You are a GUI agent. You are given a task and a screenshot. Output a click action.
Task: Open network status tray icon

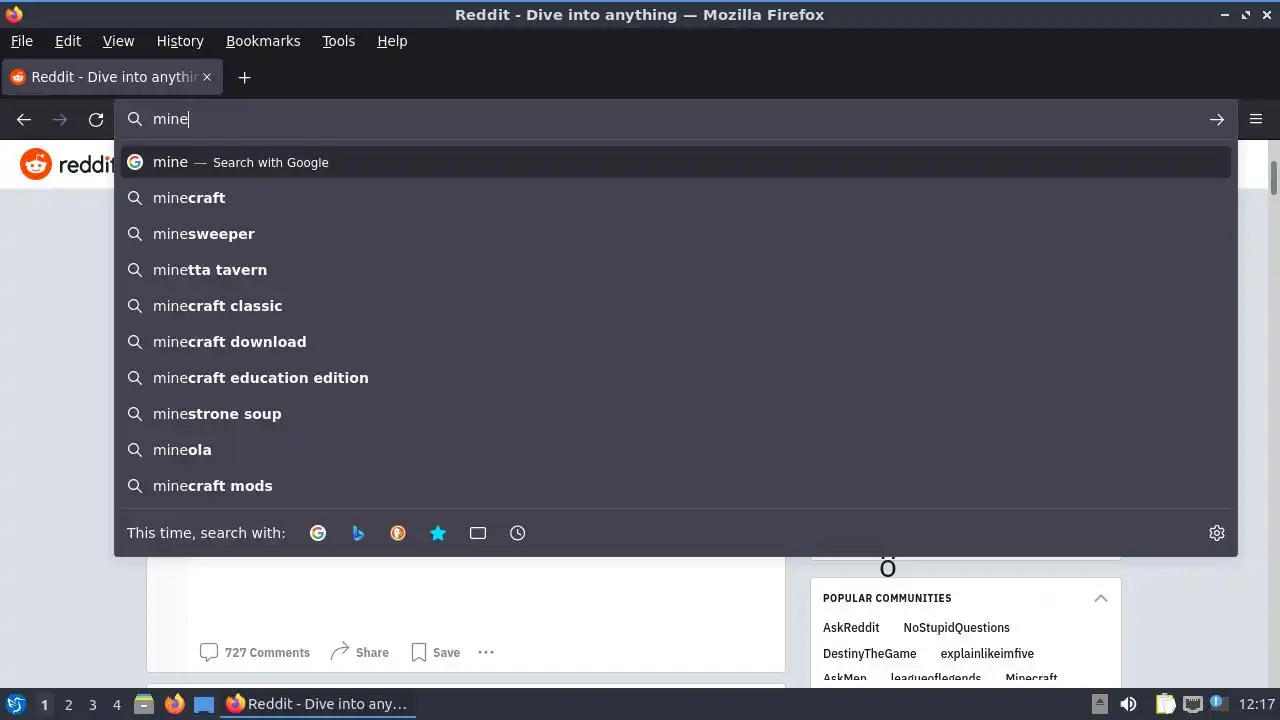tap(1192, 704)
